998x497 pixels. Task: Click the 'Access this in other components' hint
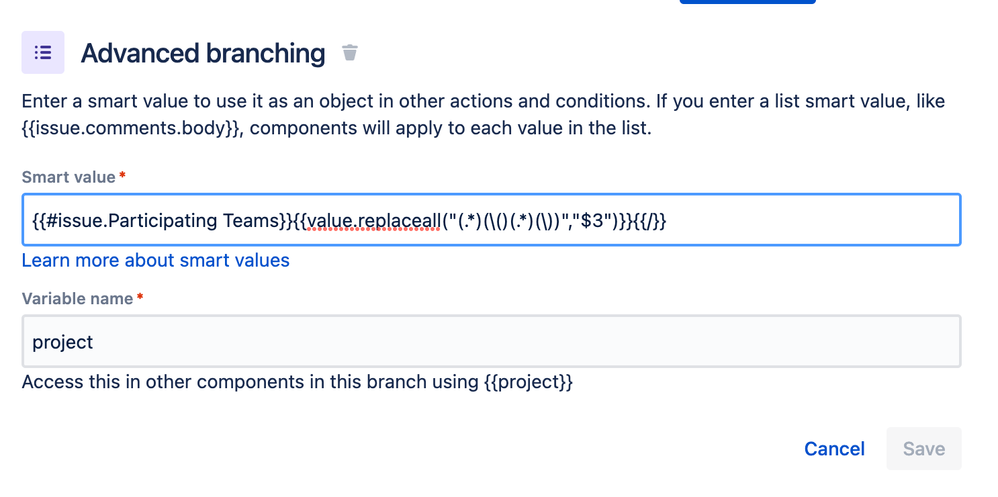click(297, 382)
